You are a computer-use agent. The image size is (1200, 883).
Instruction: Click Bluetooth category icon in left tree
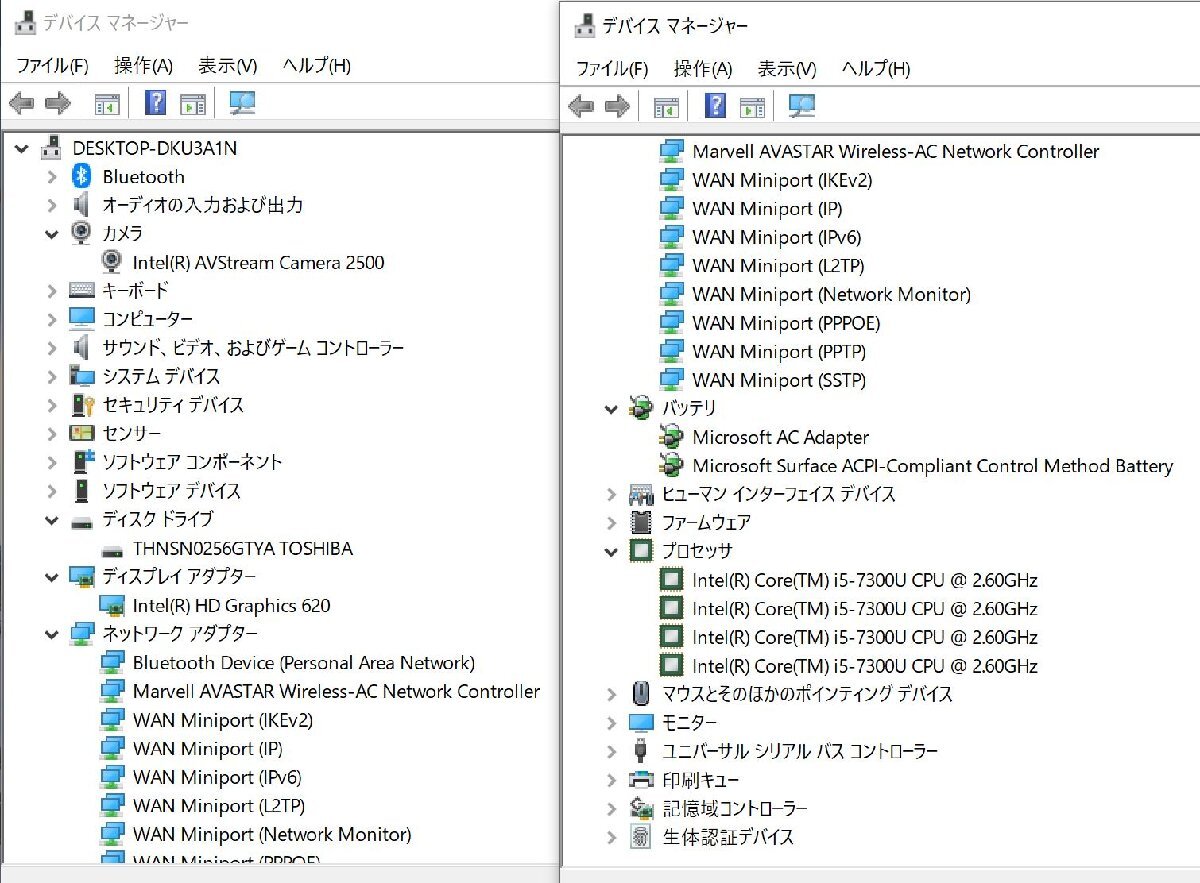(x=82, y=177)
